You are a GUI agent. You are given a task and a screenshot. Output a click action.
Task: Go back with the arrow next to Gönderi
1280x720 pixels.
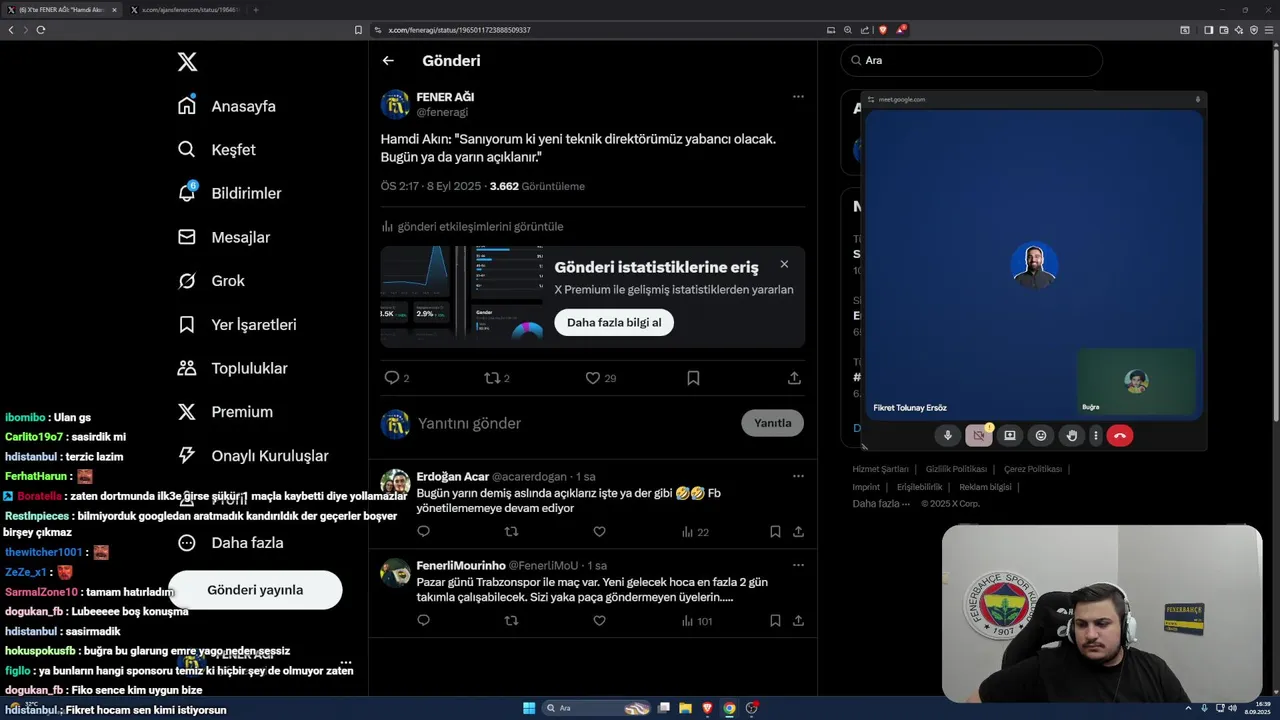pos(388,61)
